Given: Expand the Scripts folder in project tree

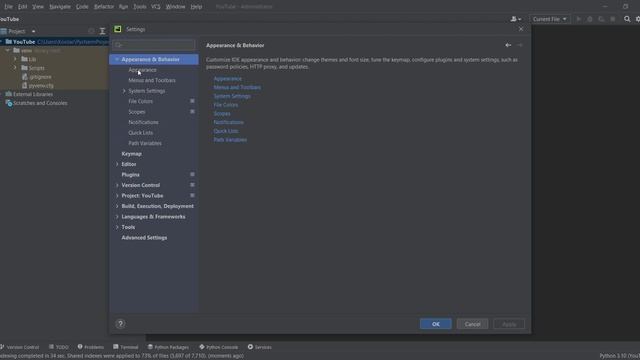Looking at the screenshot, I should 16,68.
